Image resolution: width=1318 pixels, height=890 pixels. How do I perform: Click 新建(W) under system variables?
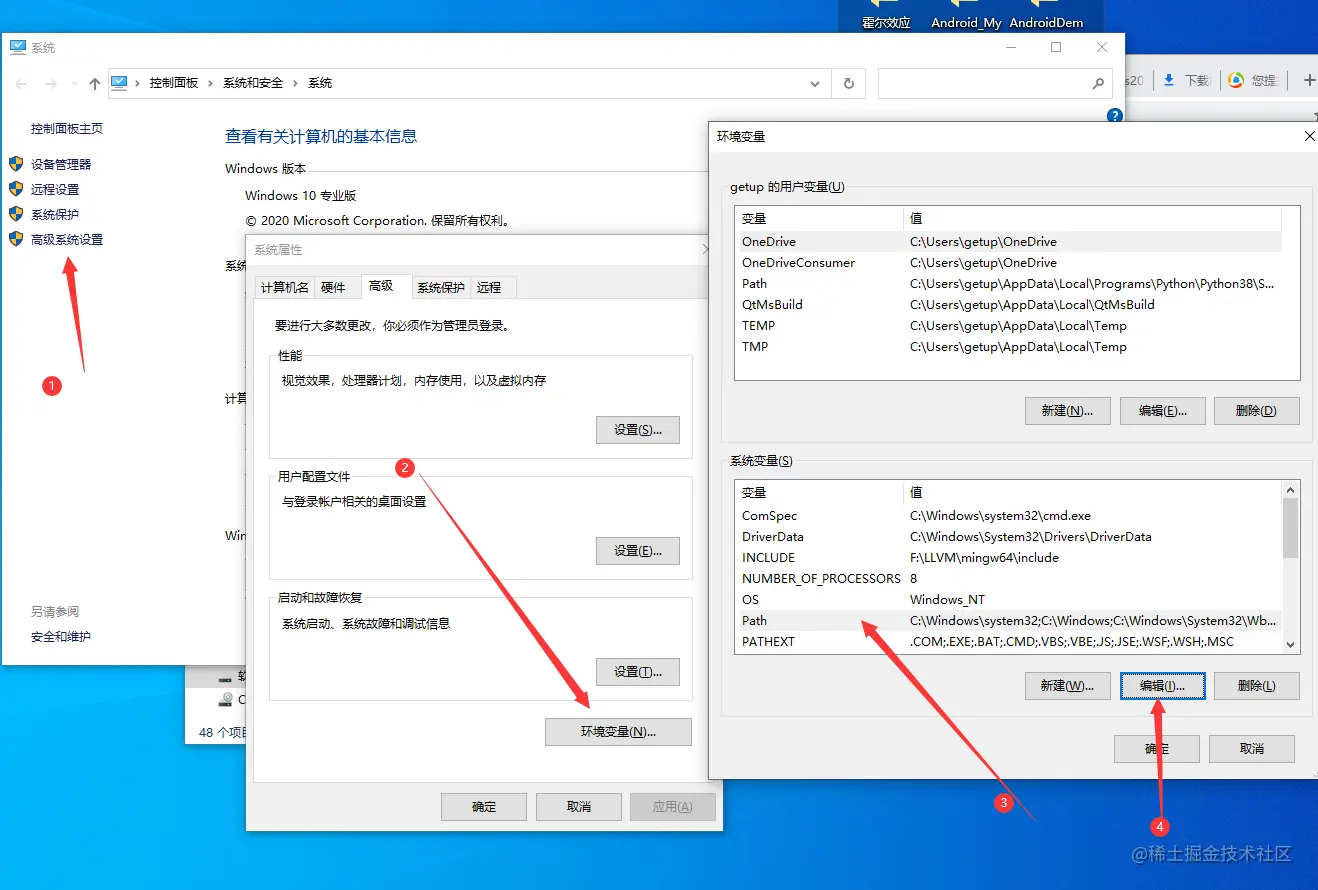[1068, 686]
